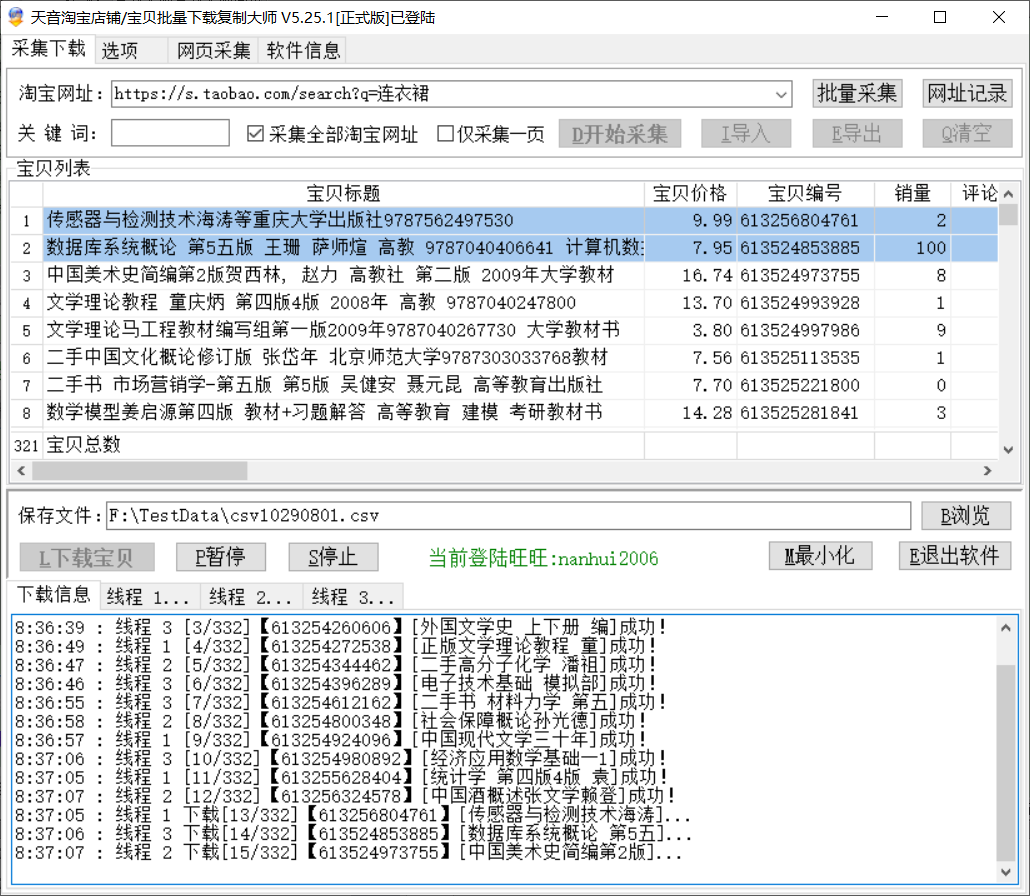Show the 线程 3 log tab
Screen dimensions: 1030x896
click(353, 597)
